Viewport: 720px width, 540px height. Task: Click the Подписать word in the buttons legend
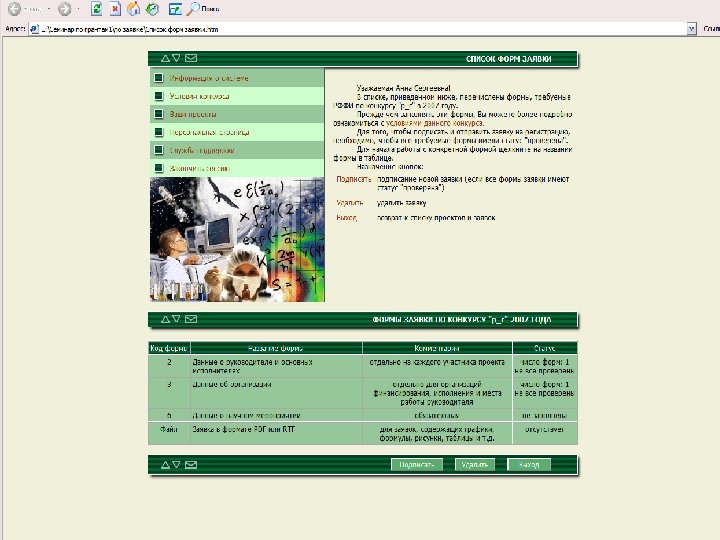(x=354, y=179)
